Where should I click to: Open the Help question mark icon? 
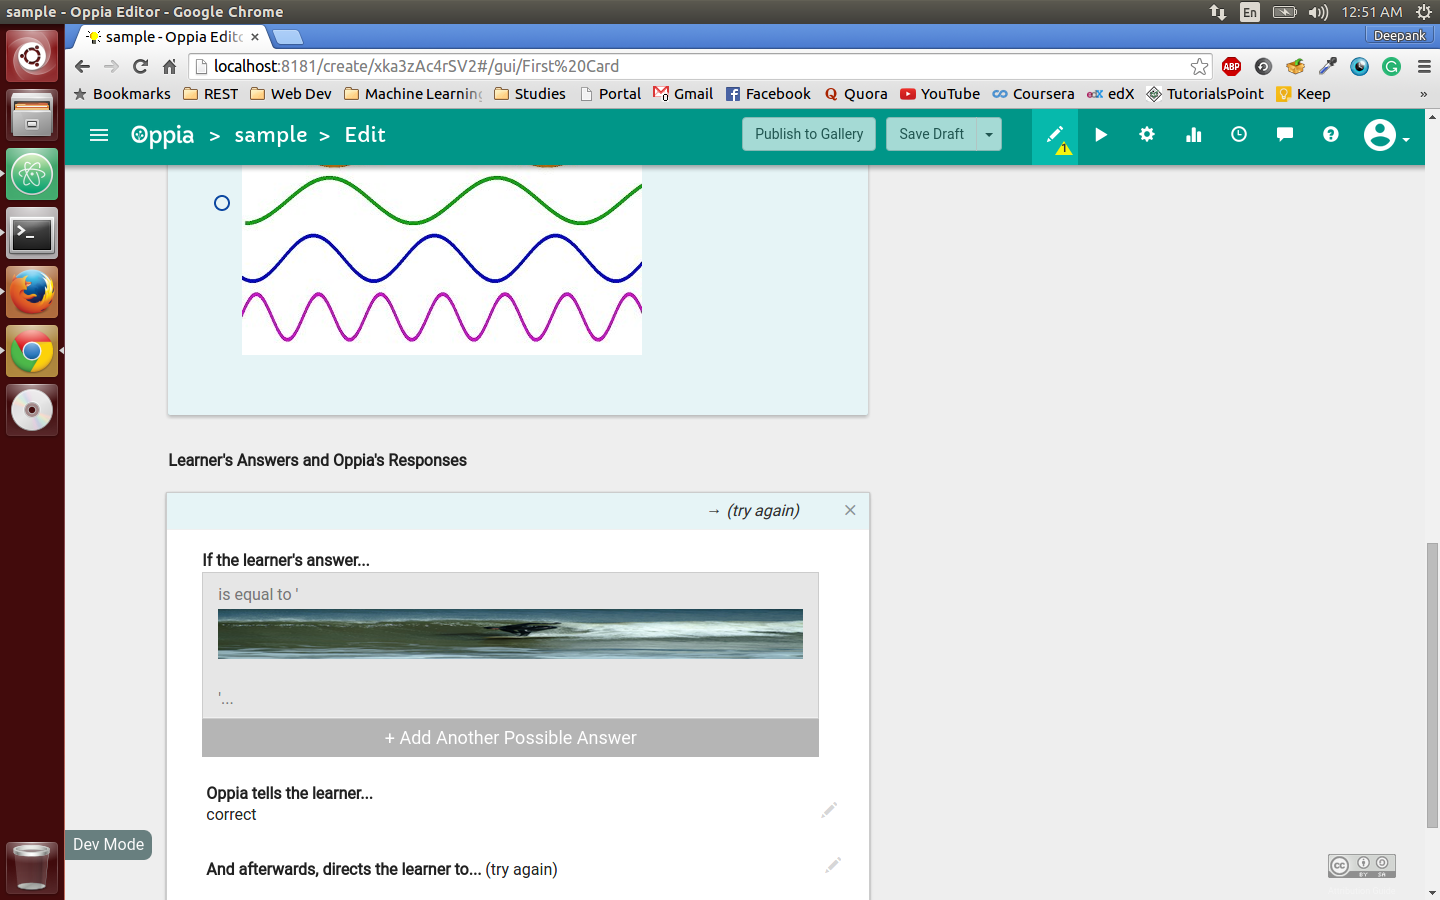point(1331,134)
